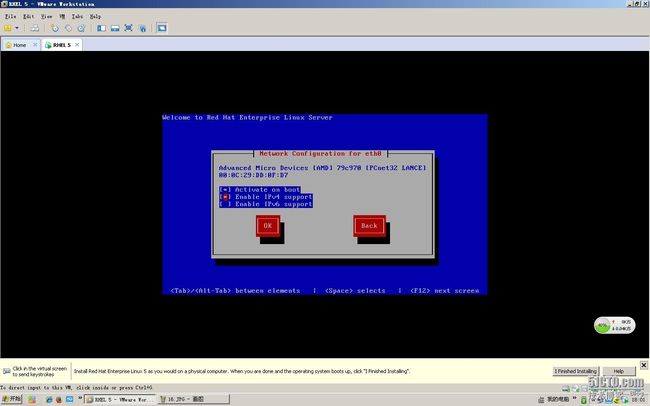Click the Windows Start button

pos(11,399)
